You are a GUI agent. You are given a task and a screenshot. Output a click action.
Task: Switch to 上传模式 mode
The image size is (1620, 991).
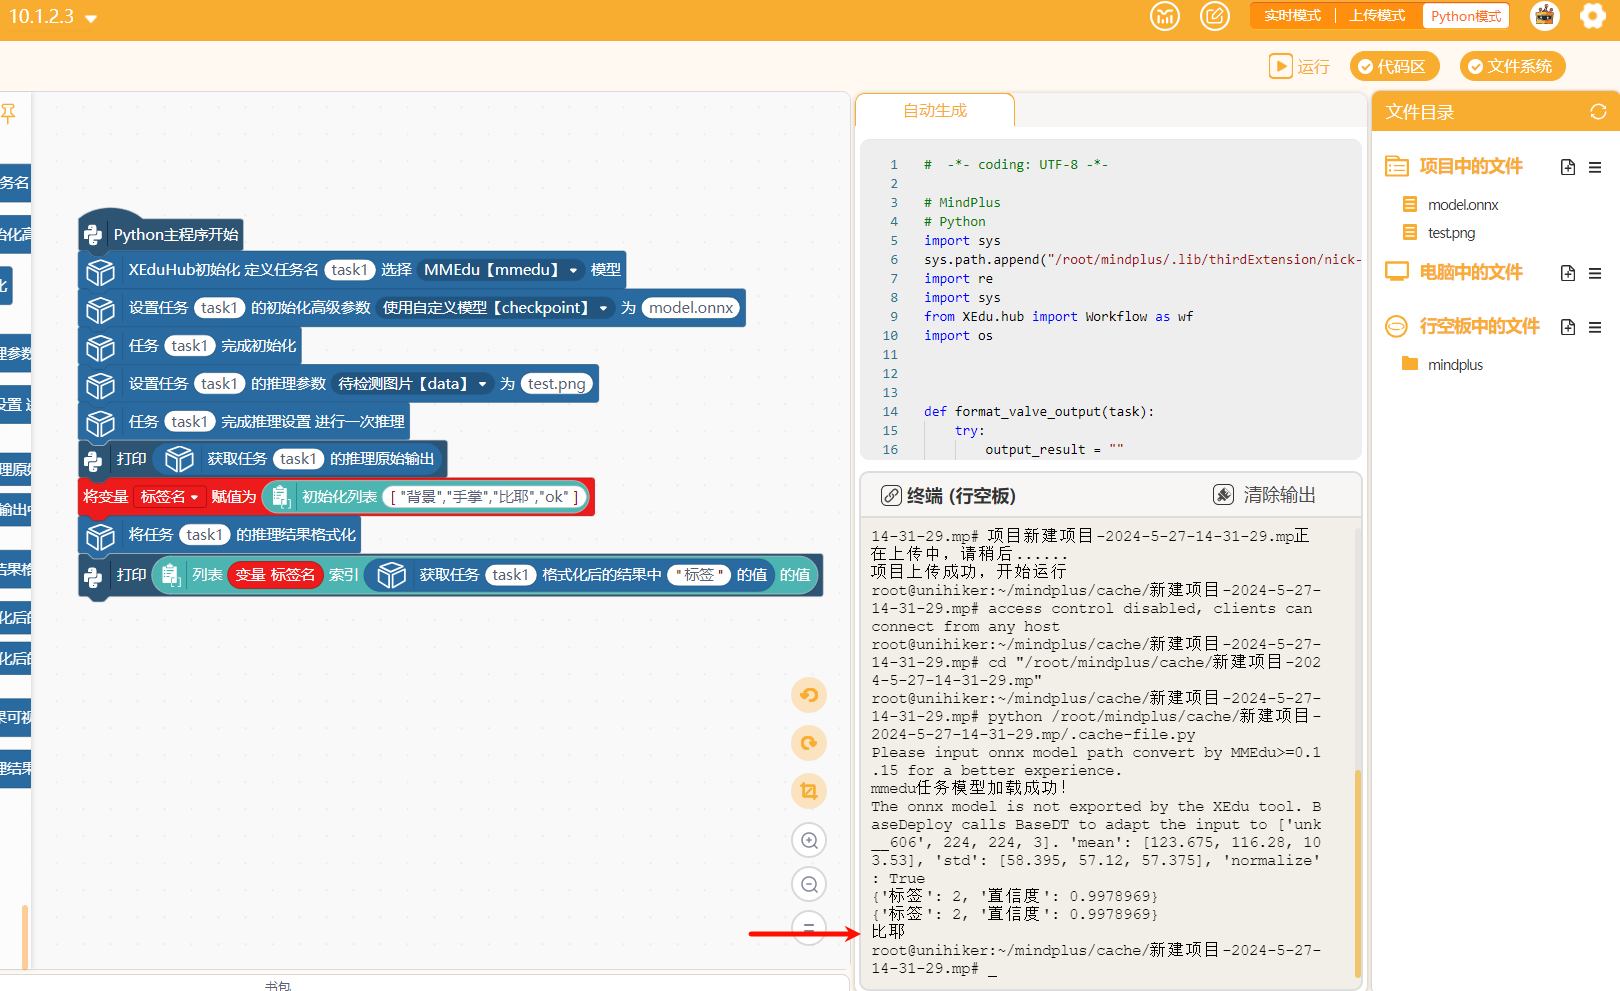click(1377, 16)
